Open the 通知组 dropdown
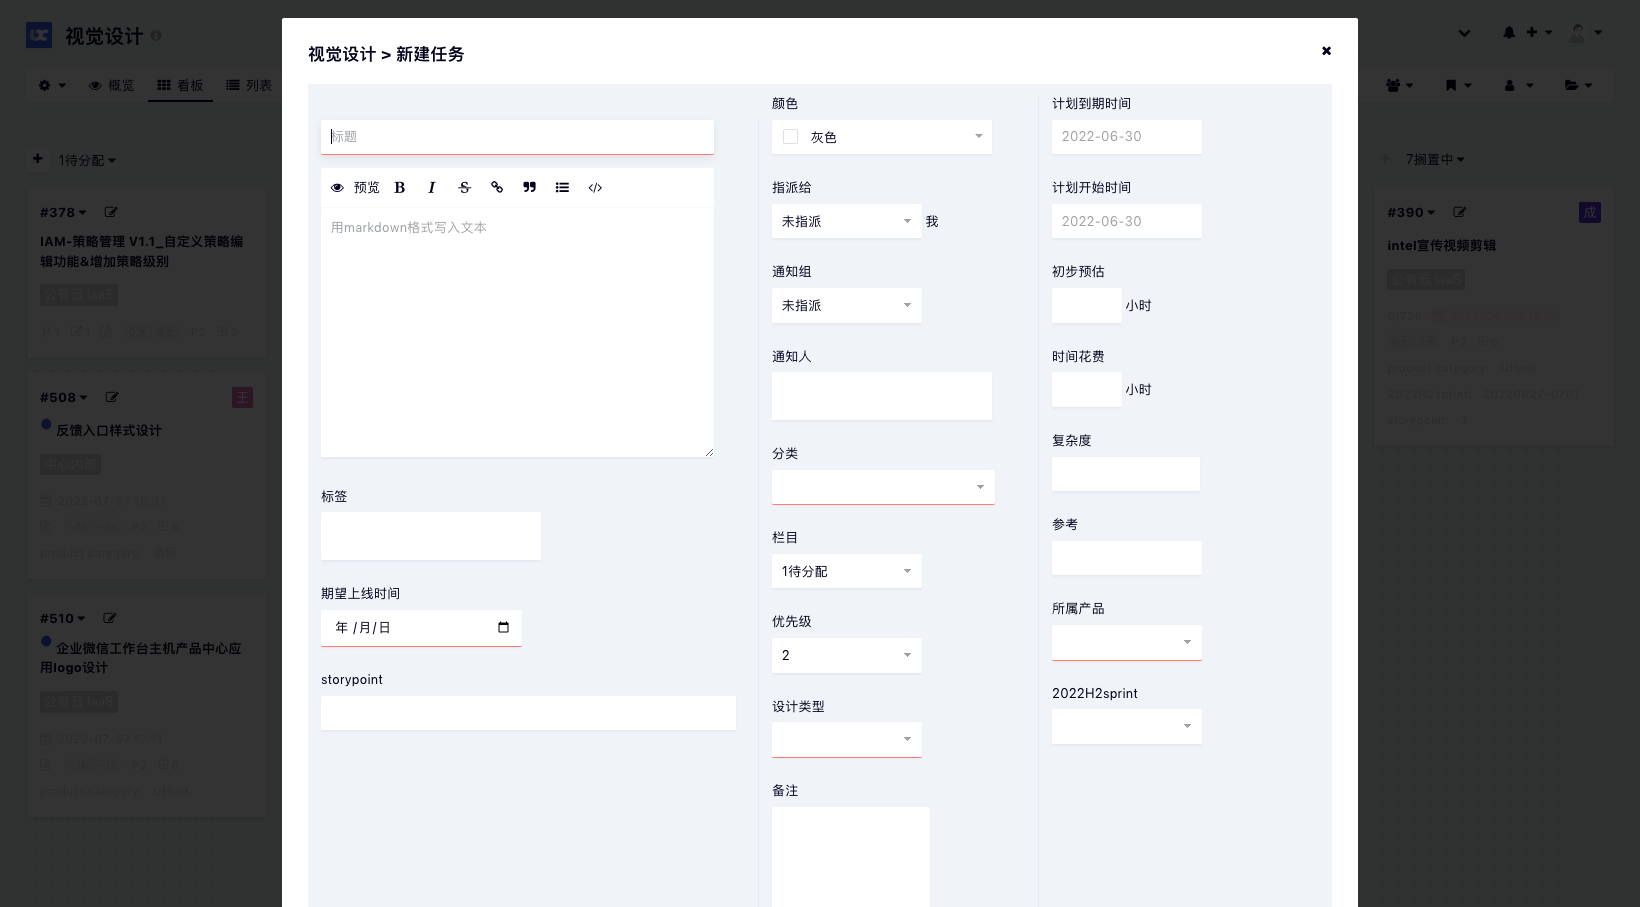This screenshot has height=907, width=1640. tap(847, 305)
